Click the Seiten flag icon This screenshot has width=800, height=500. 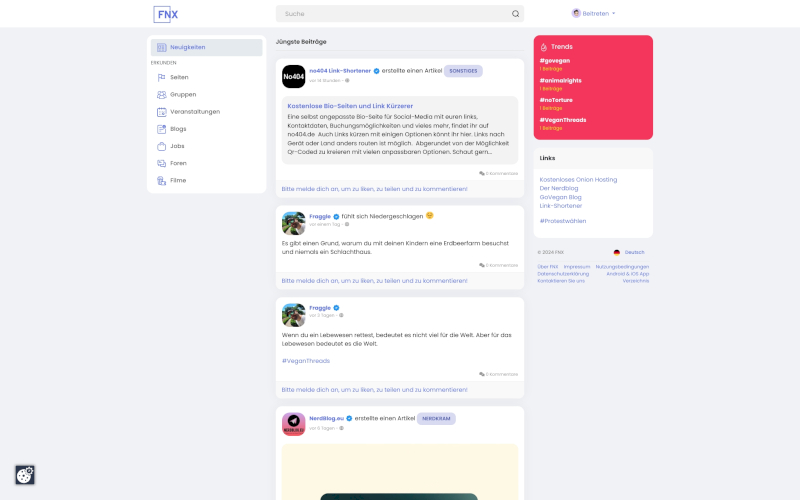point(161,78)
